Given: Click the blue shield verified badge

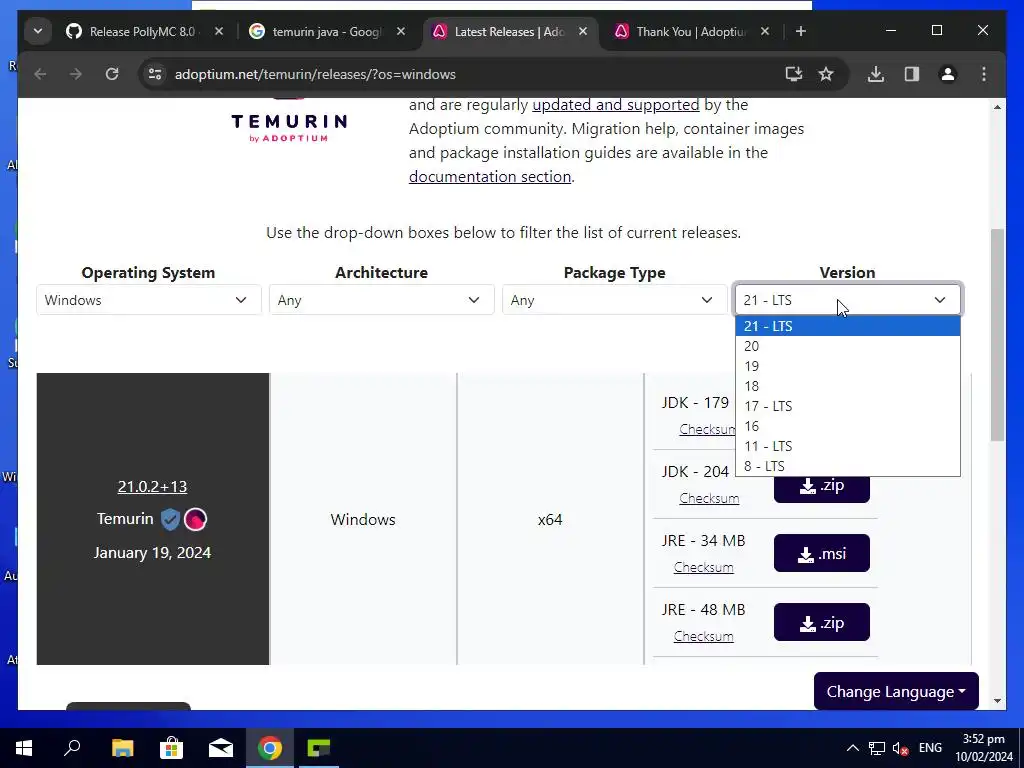Looking at the screenshot, I should [170, 519].
